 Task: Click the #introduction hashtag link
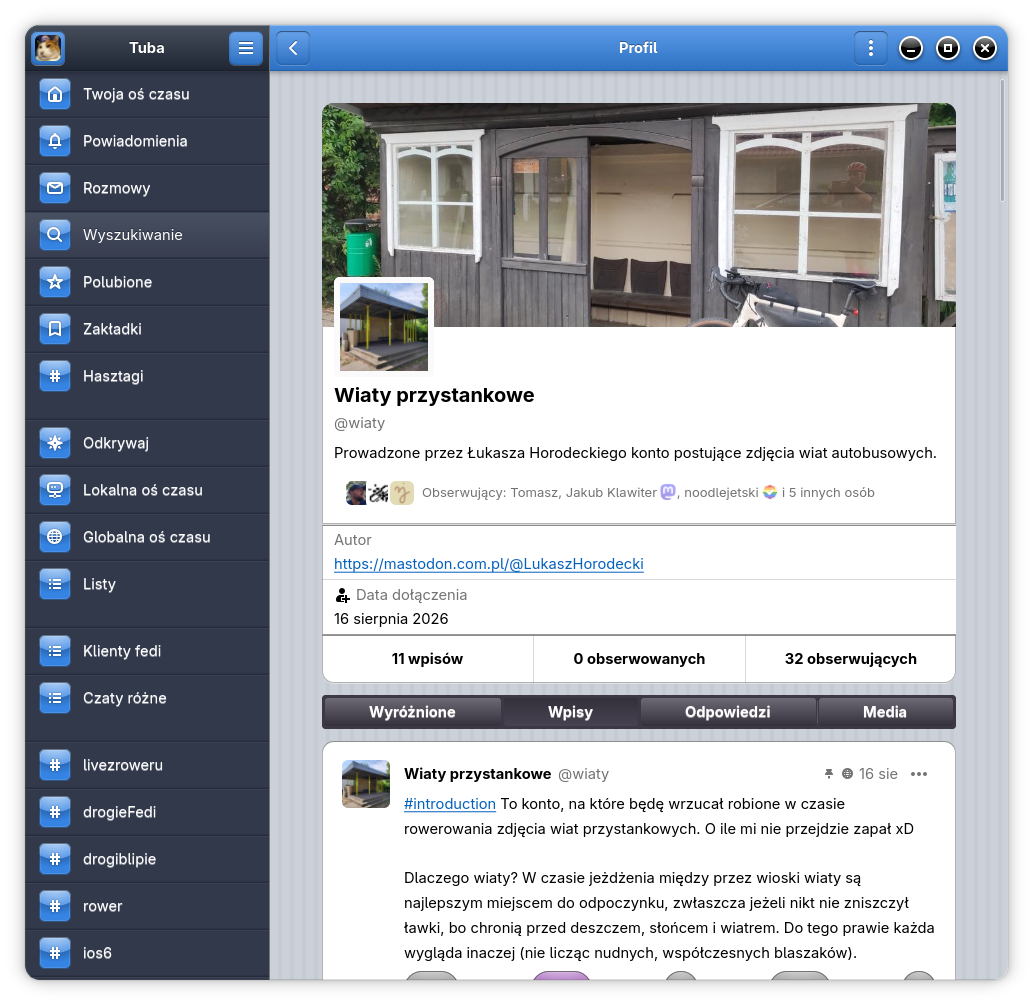click(450, 804)
